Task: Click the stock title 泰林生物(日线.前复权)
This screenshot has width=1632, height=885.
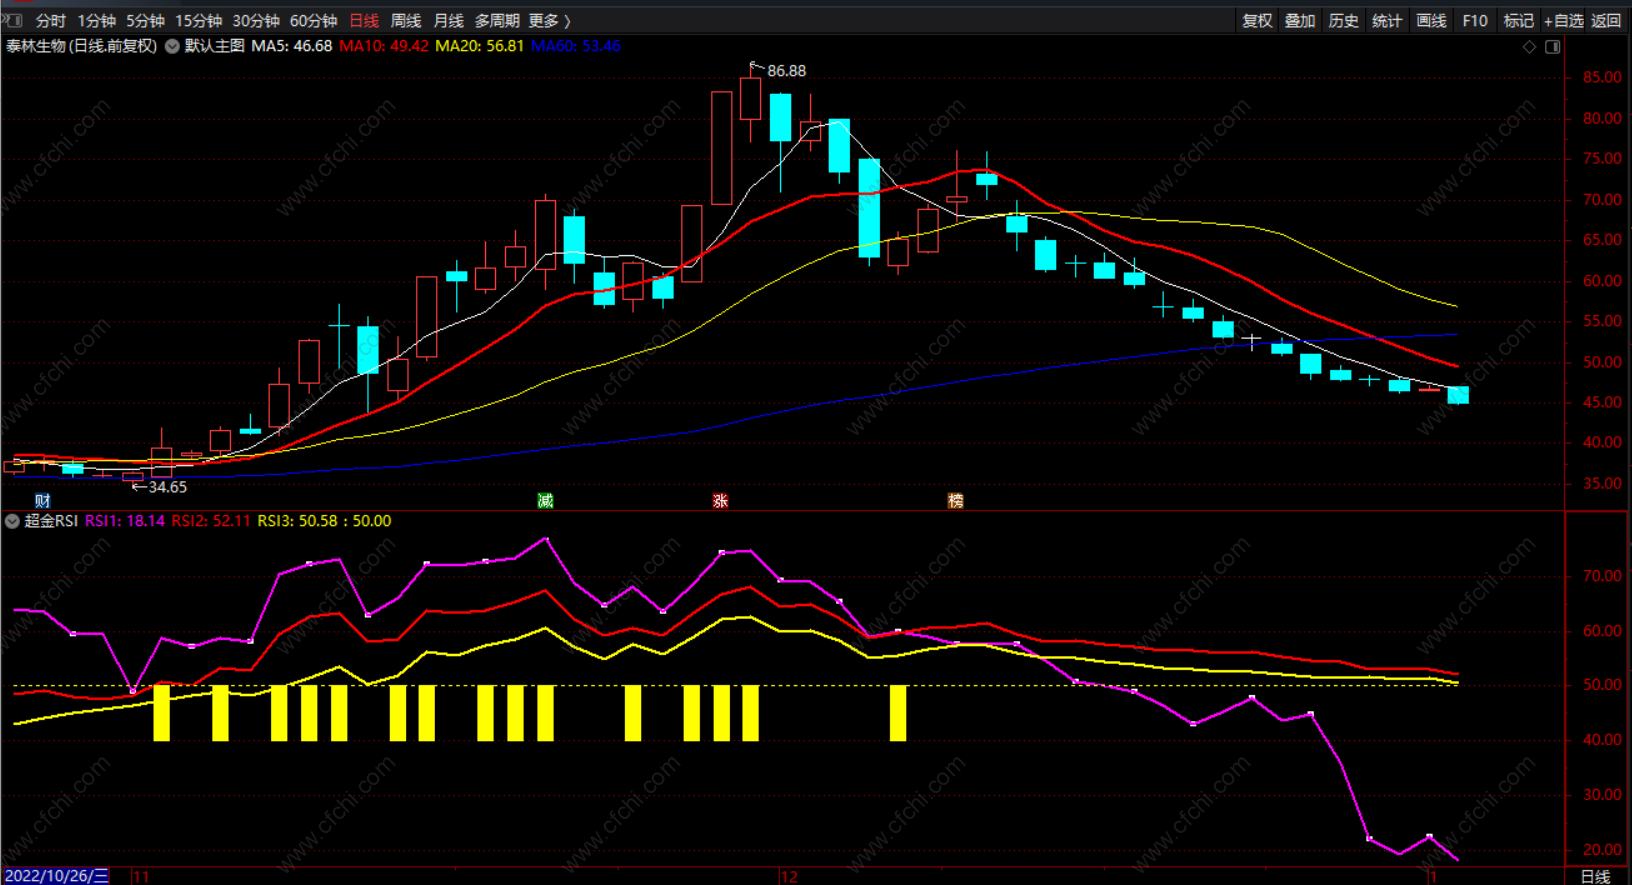Action: (x=82, y=46)
